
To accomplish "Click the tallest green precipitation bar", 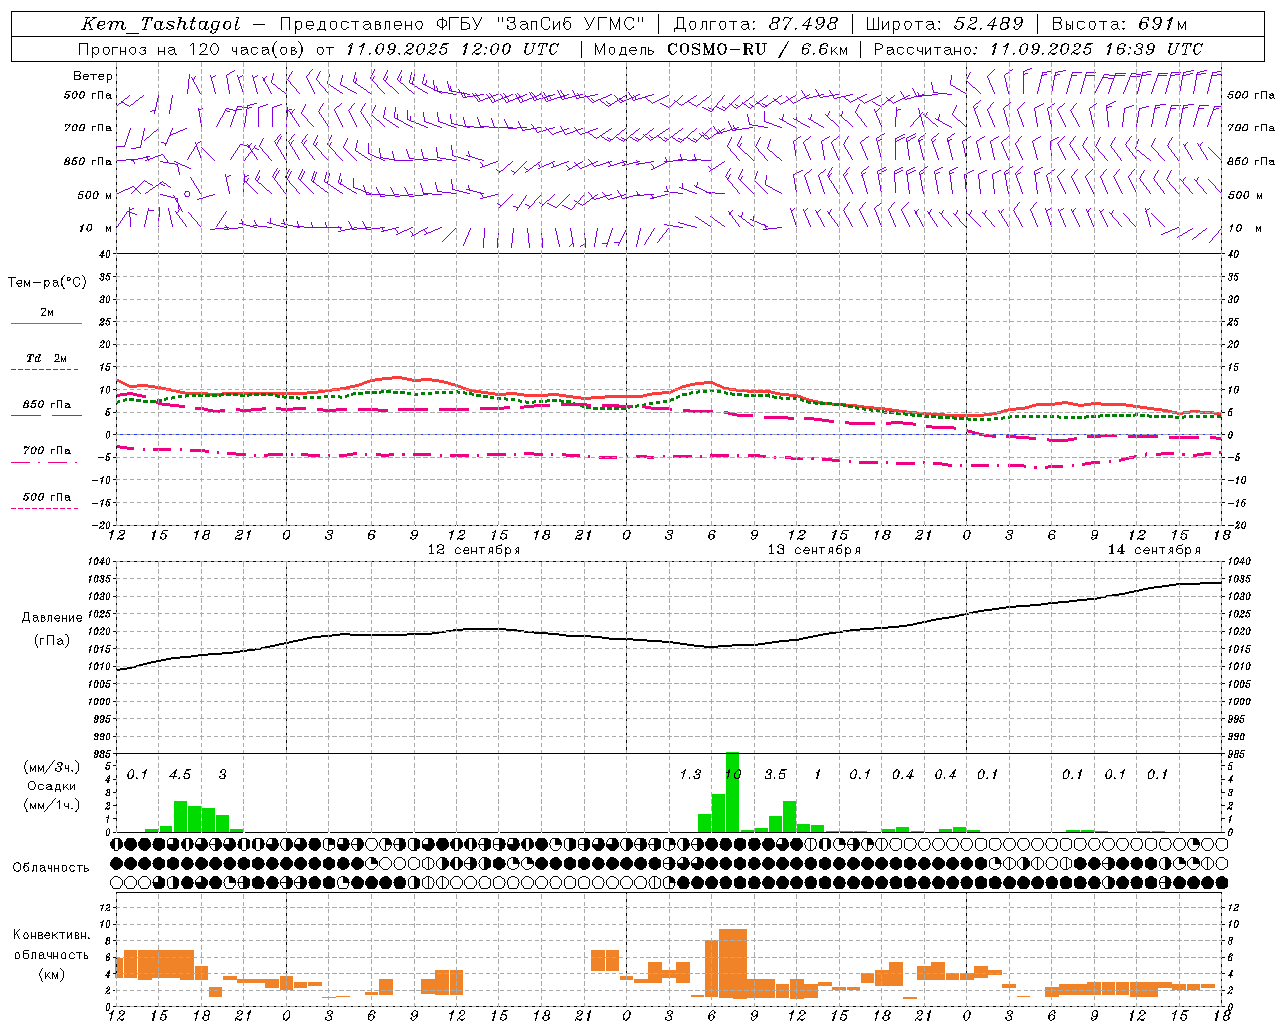I will click(732, 792).
